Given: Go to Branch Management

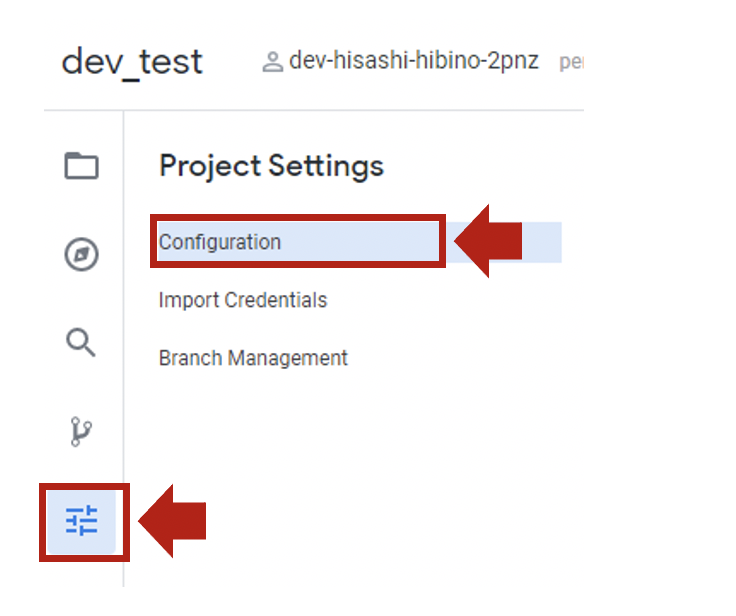Looking at the screenshot, I should pyautogui.click(x=253, y=358).
